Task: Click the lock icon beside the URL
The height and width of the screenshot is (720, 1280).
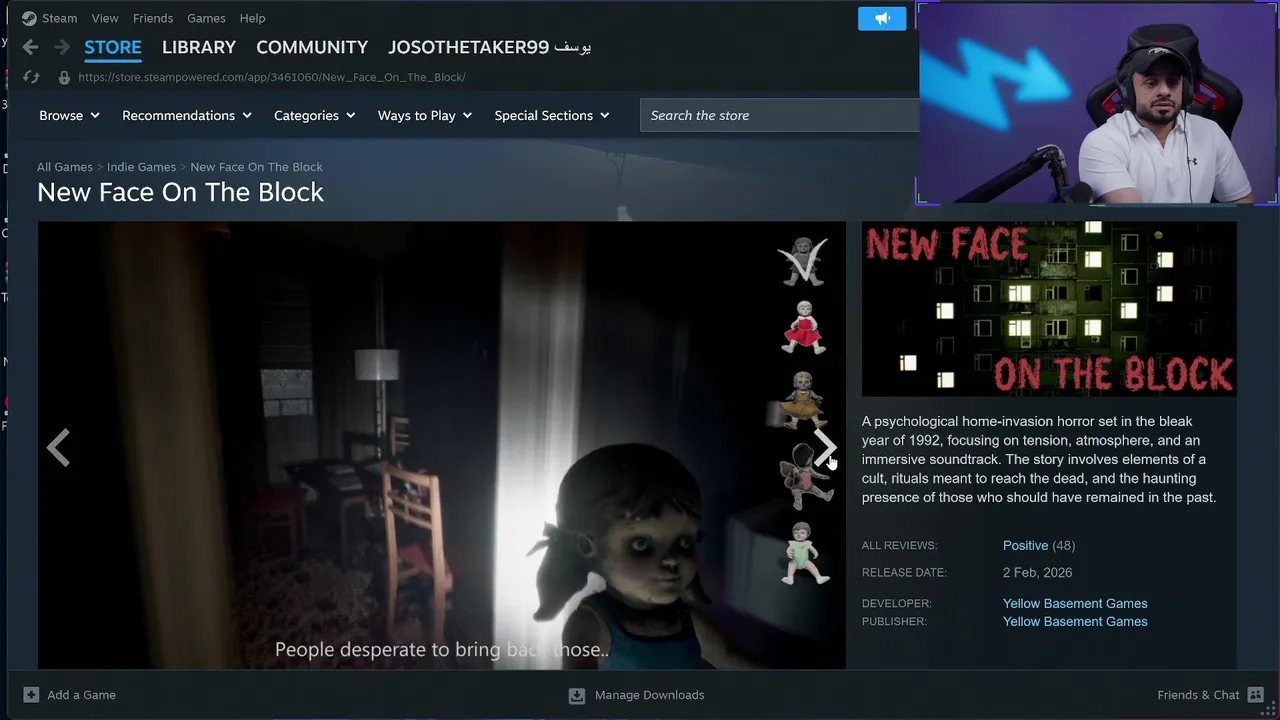Action: point(64,77)
